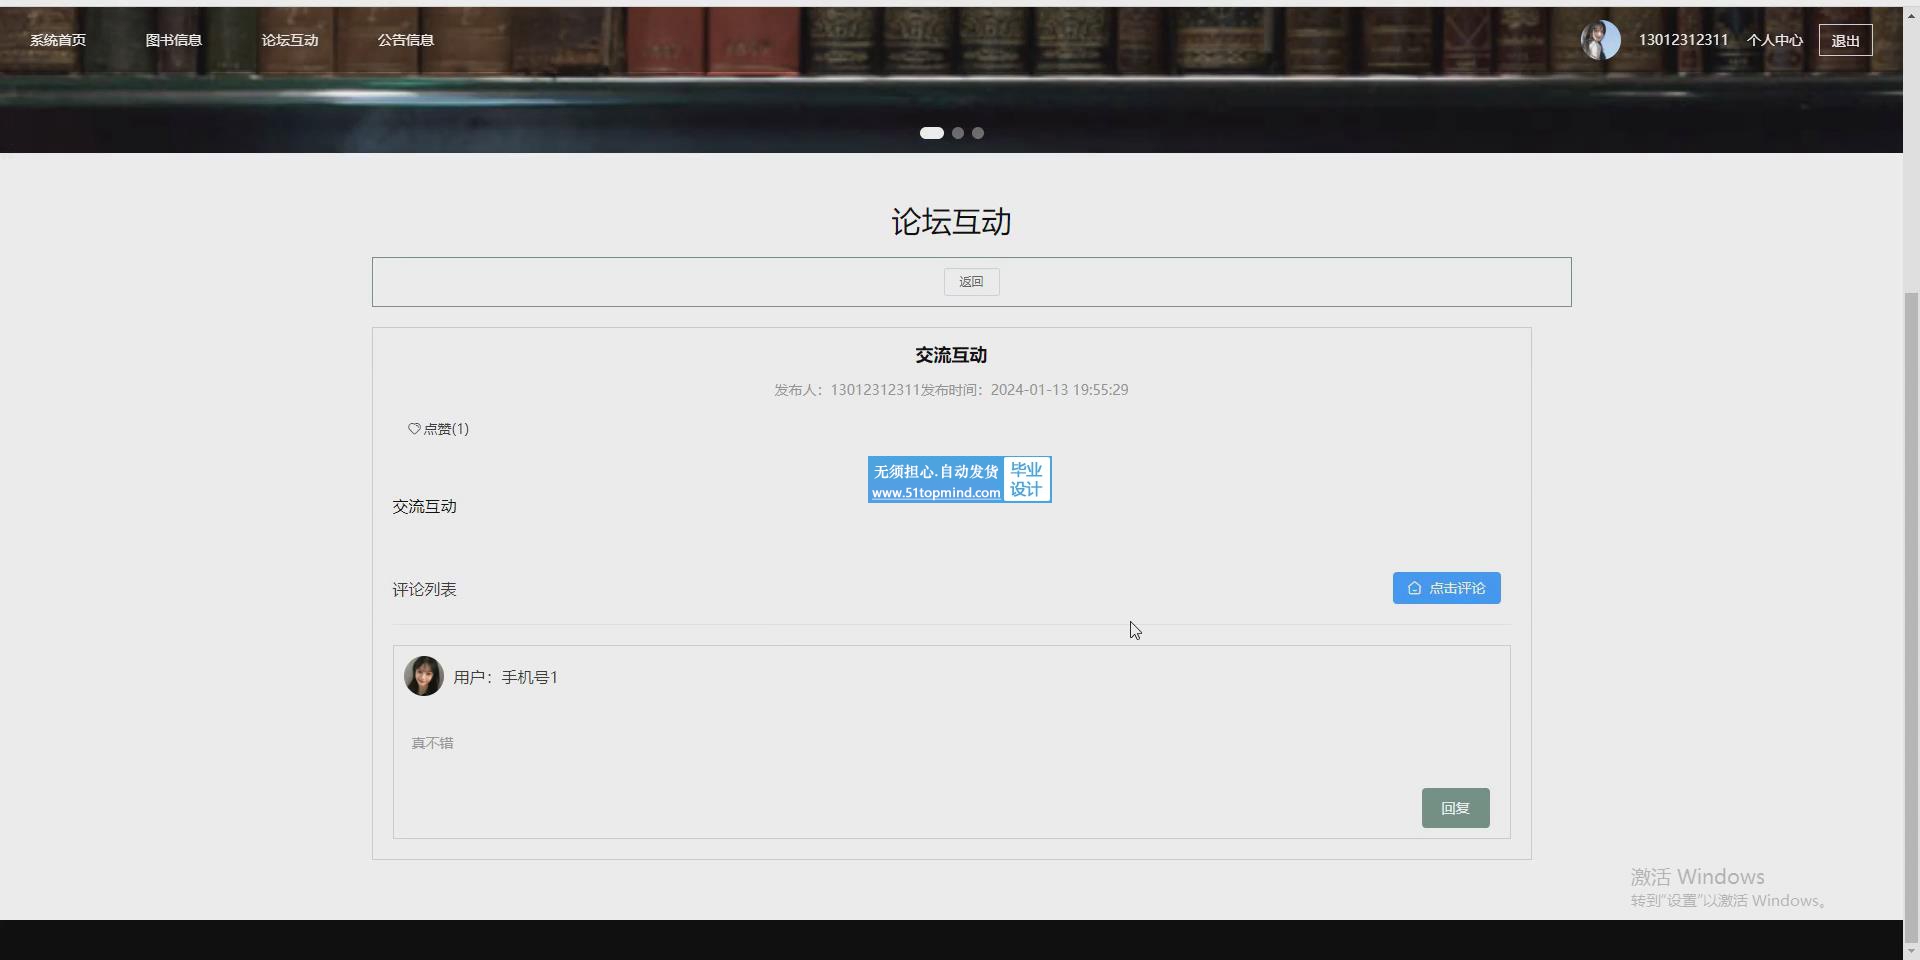The image size is (1920, 960).
Task: Go to 图书信息 page
Action: 174,40
